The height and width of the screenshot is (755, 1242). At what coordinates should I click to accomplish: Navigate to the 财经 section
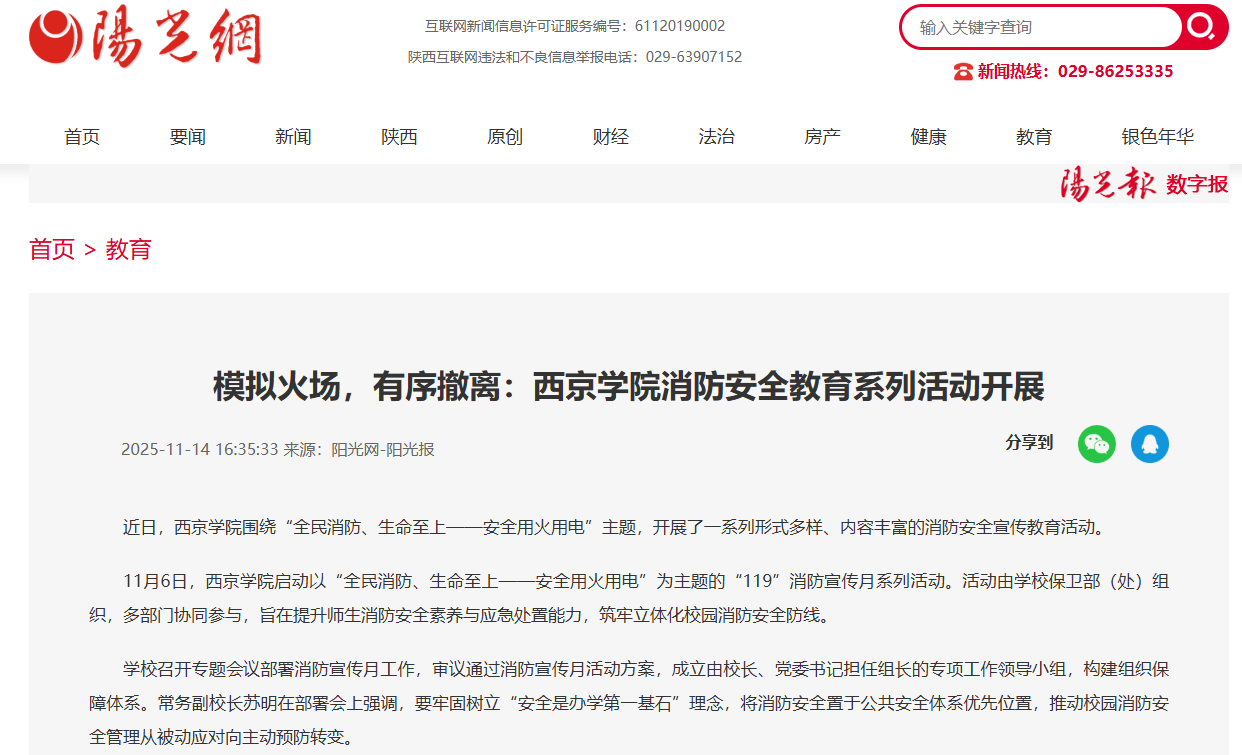tap(611, 137)
